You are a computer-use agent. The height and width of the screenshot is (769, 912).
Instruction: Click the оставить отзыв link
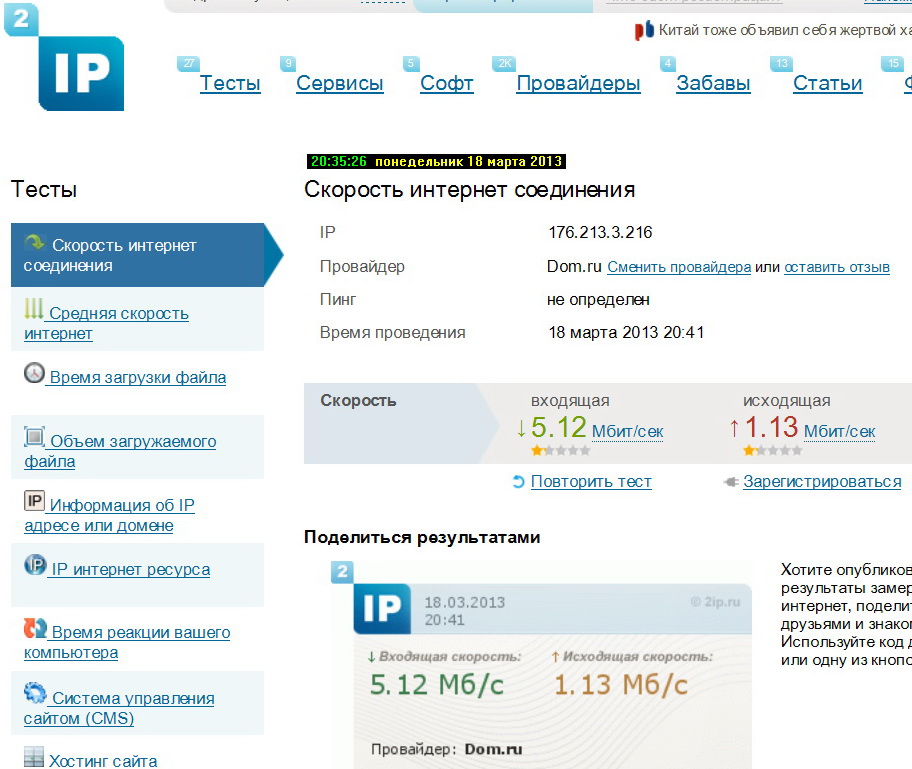836,268
